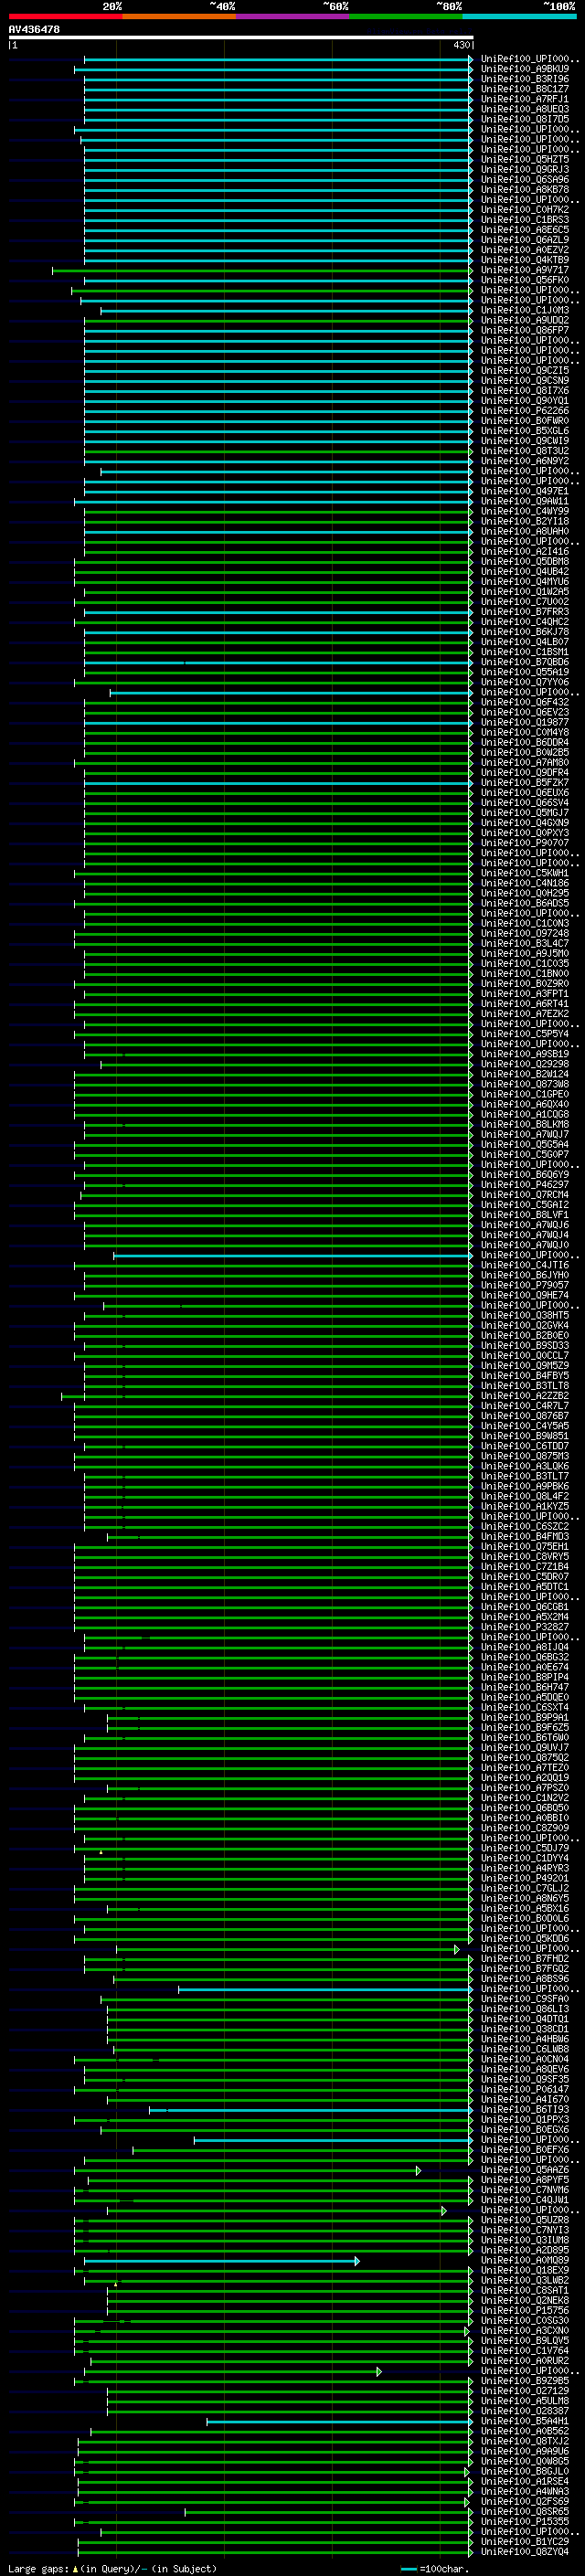This screenshot has height=2576, width=585.
Task: Click hit label UniRef100_Q75EH1
Action: (525, 1547)
